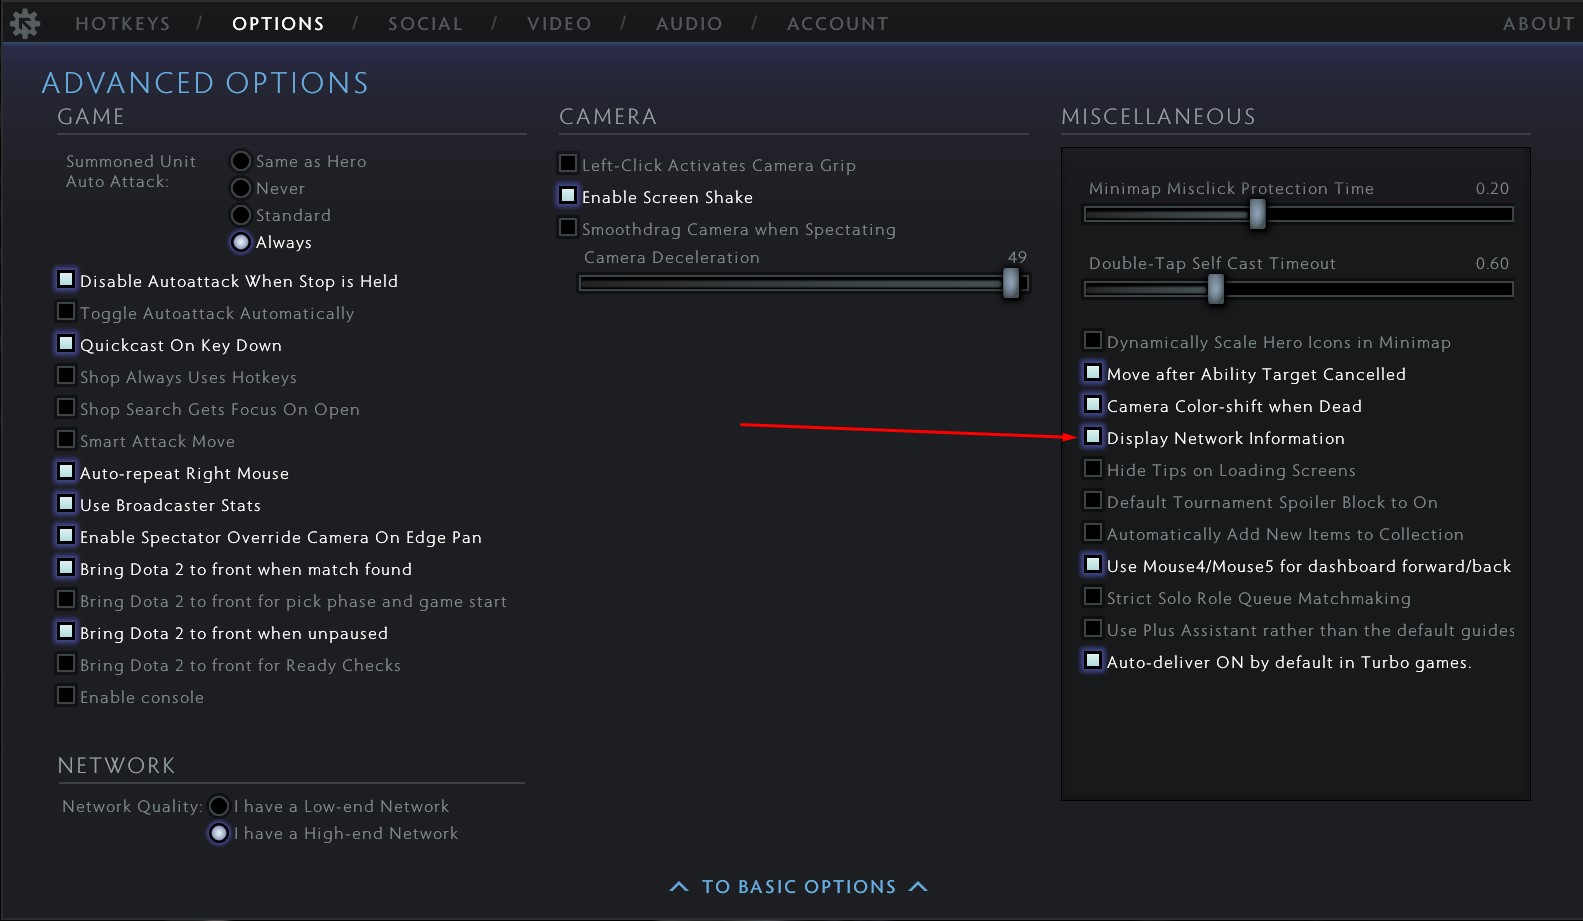This screenshot has width=1583, height=921.
Task: Toggle Move after Ability Target Cancelled
Action: pyautogui.click(x=1093, y=373)
